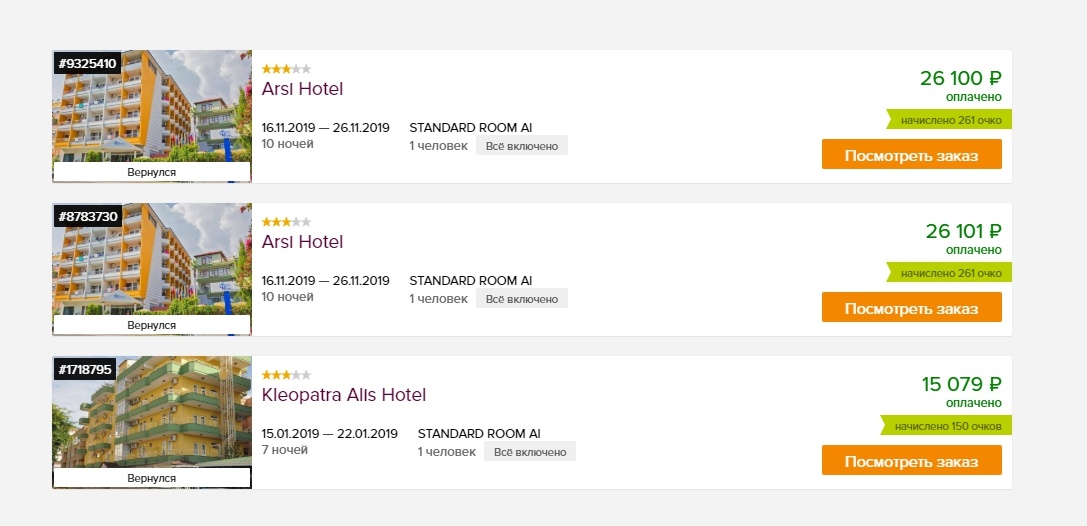Click the 15 079 ₽ price
The width and height of the screenshot is (1087, 526).
pyautogui.click(x=961, y=384)
